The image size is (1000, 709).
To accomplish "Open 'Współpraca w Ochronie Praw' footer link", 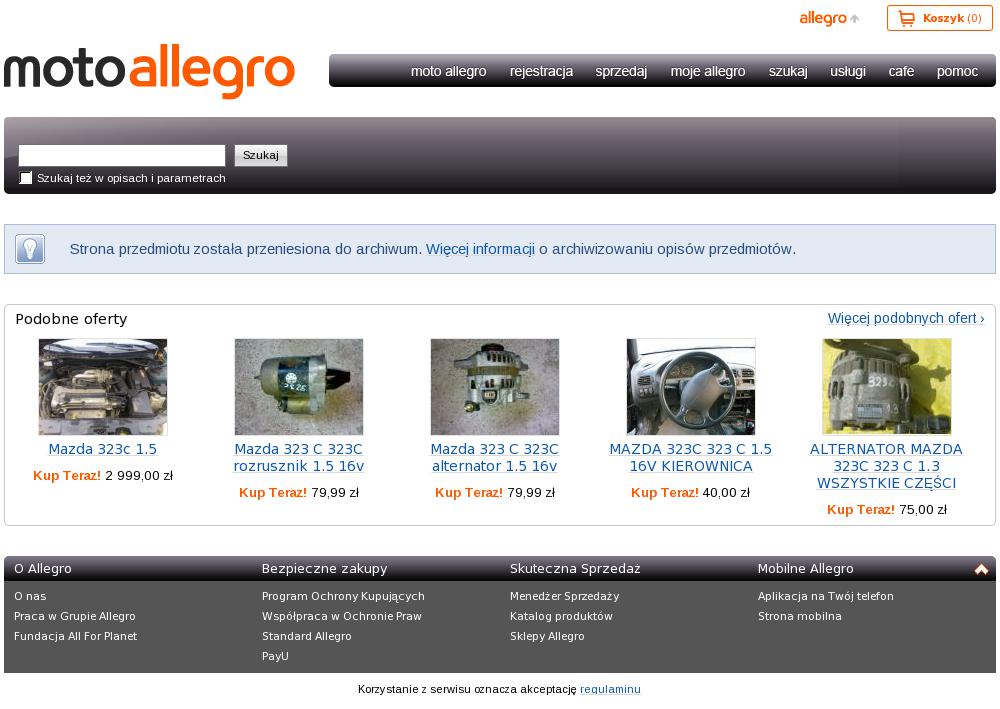I will pos(342,617).
